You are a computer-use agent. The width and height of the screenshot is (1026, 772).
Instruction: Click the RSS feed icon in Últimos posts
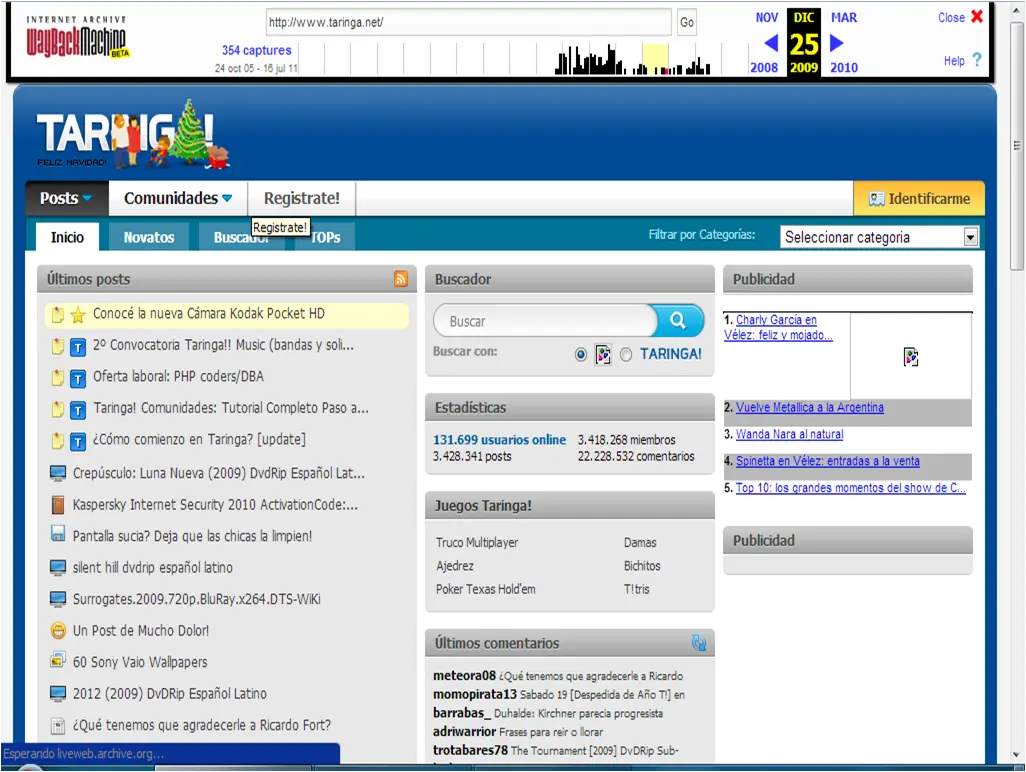[401, 279]
